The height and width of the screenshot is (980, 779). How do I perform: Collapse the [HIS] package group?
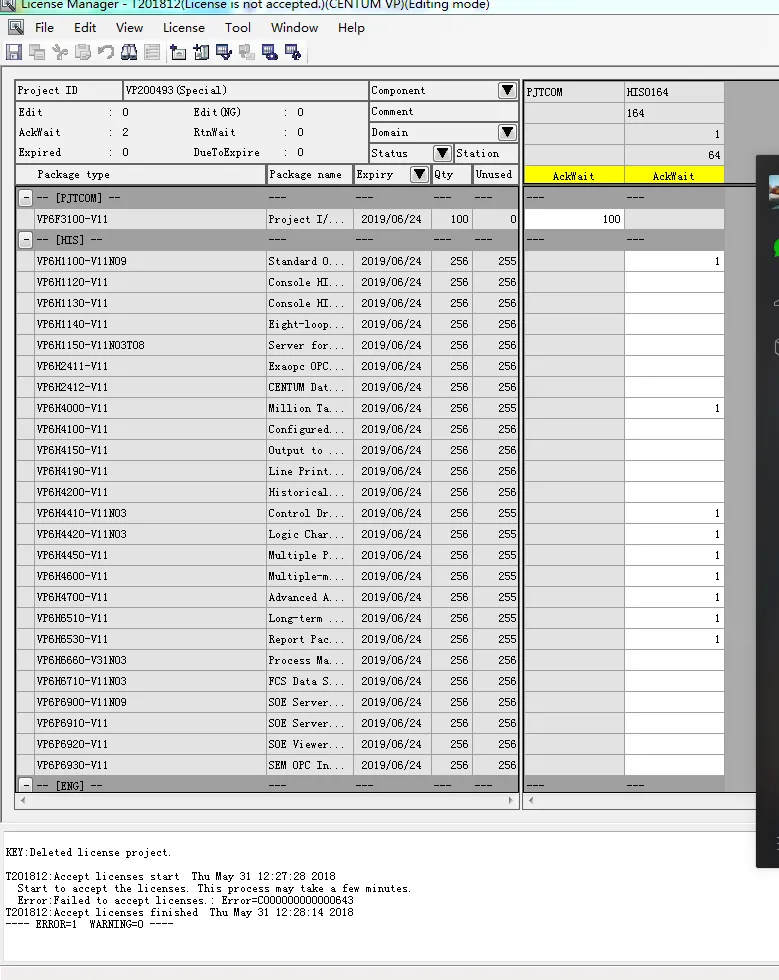(25, 240)
